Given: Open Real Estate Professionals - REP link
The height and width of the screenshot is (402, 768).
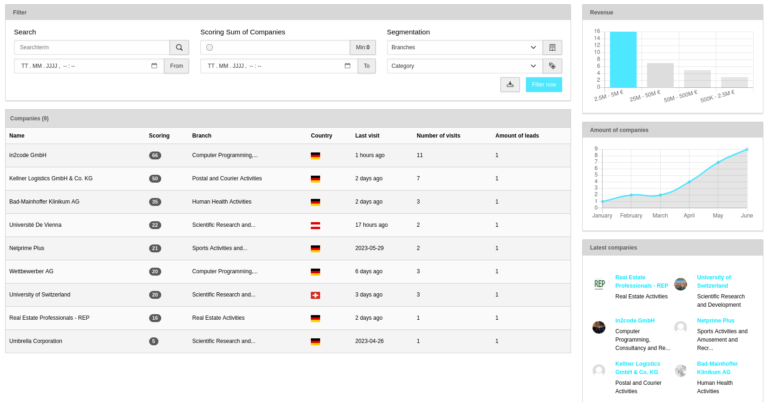Looking at the screenshot, I should pos(641,282).
